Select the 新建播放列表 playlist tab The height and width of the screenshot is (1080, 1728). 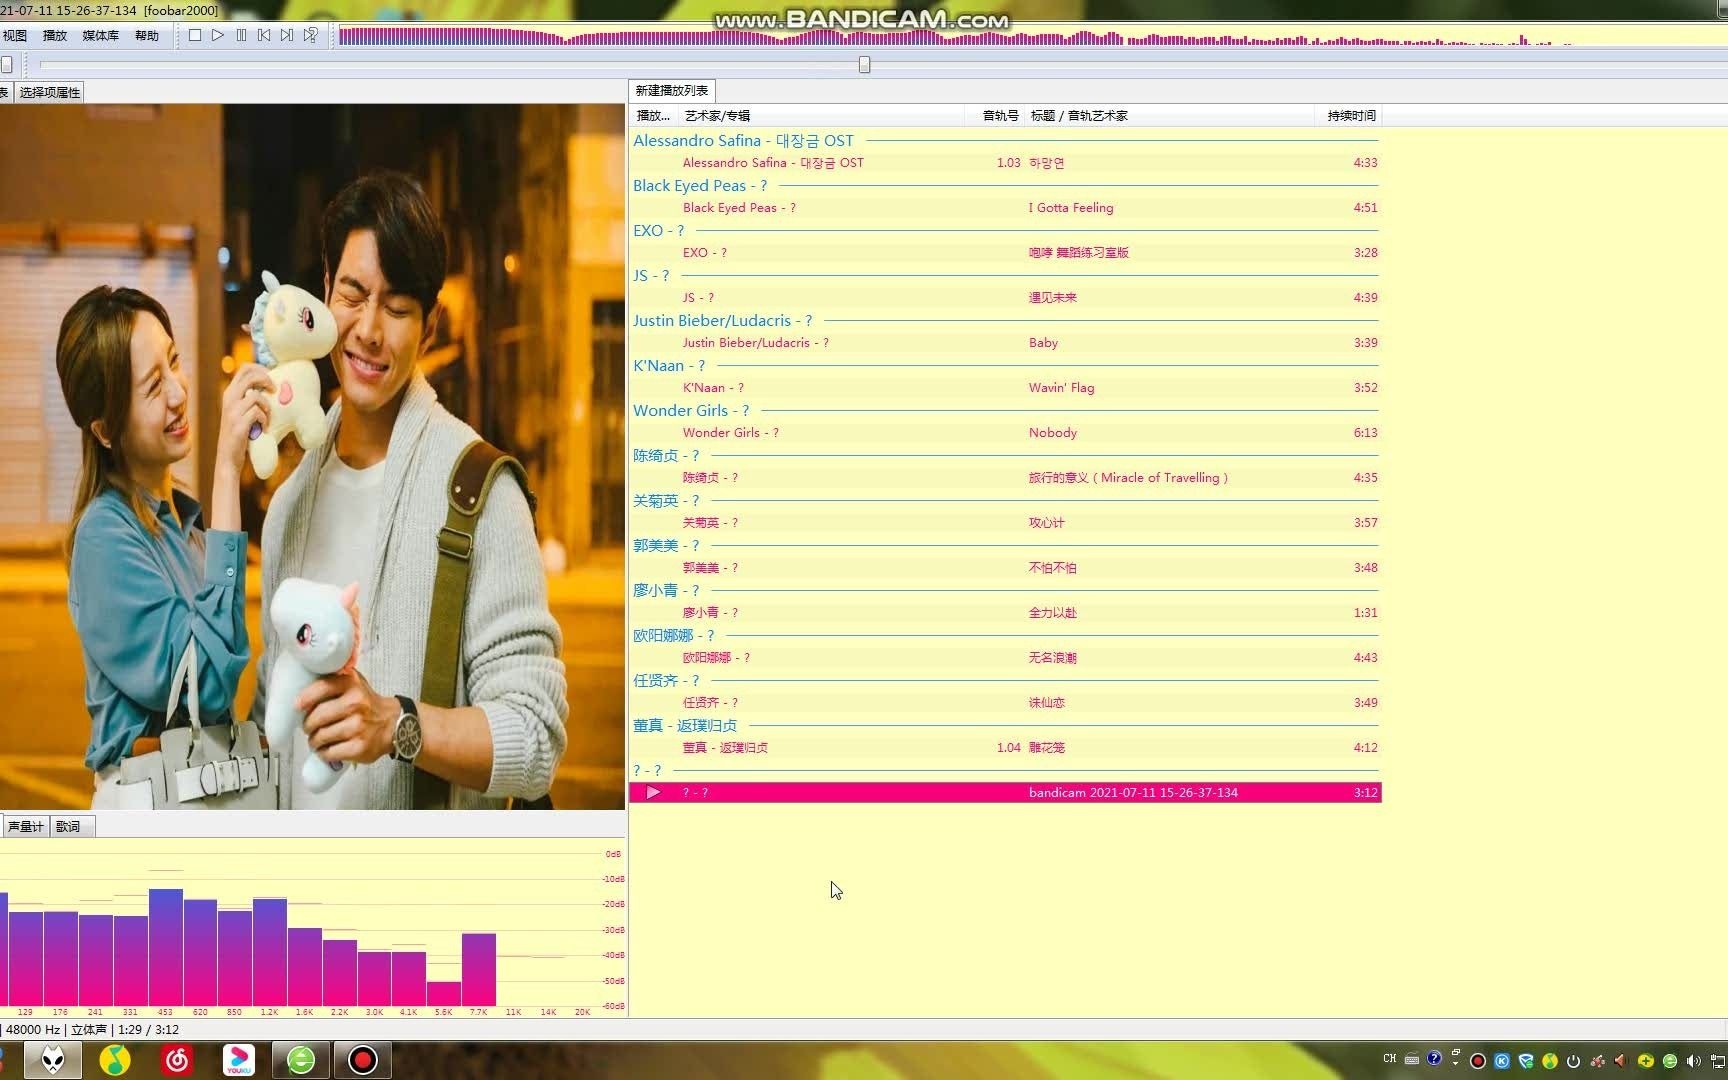(672, 91)
